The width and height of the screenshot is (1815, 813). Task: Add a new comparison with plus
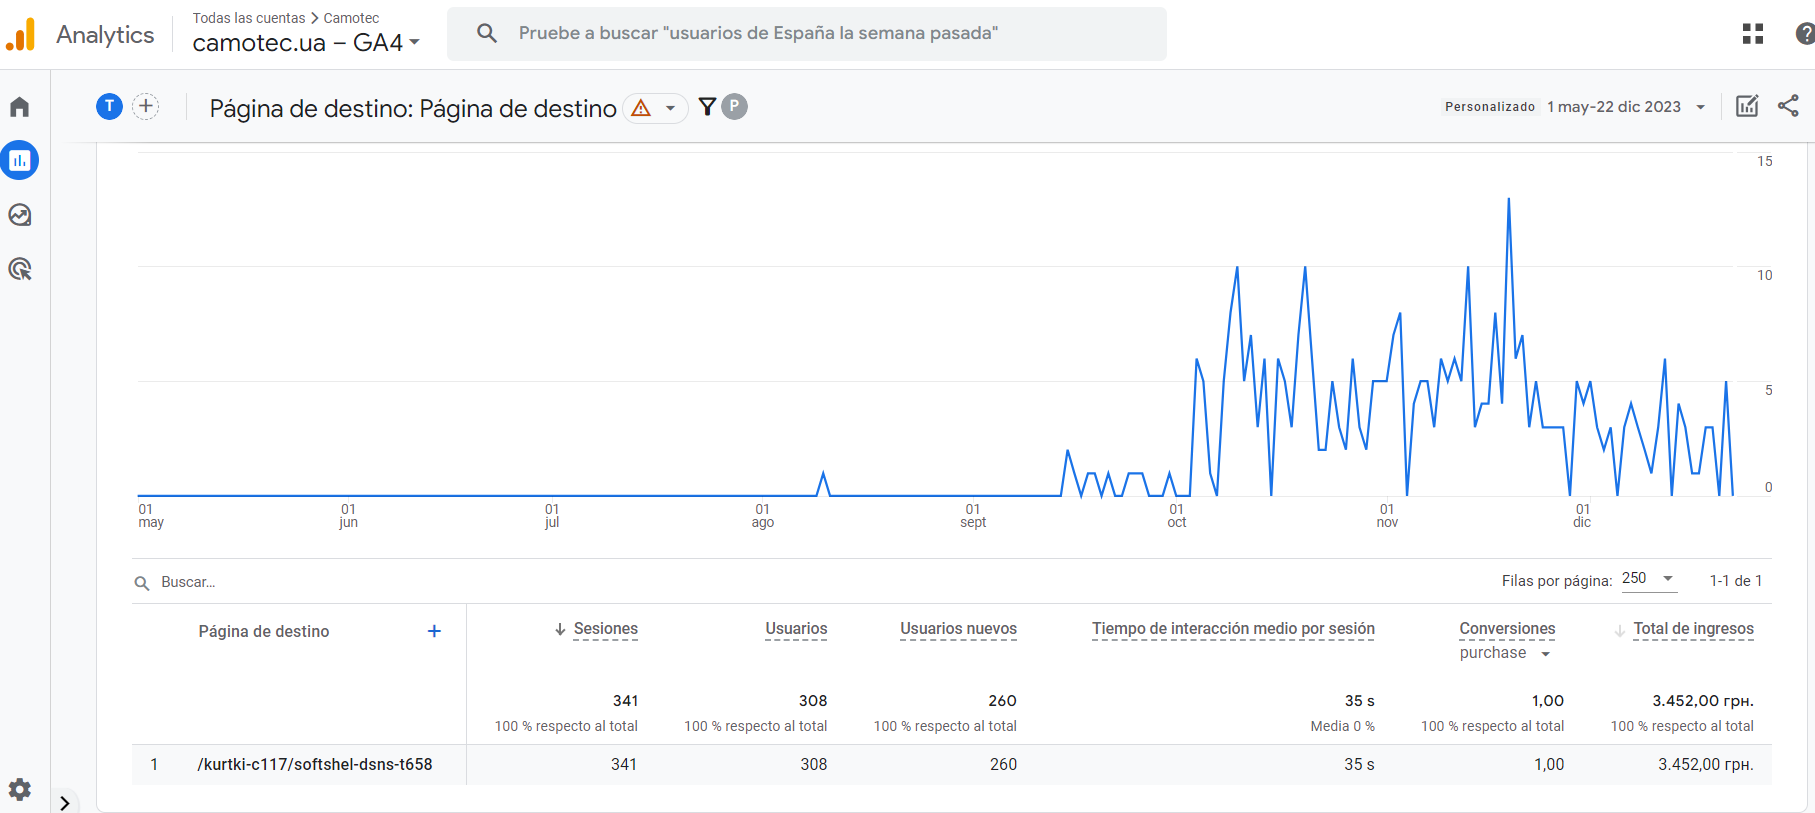[146, 106]
